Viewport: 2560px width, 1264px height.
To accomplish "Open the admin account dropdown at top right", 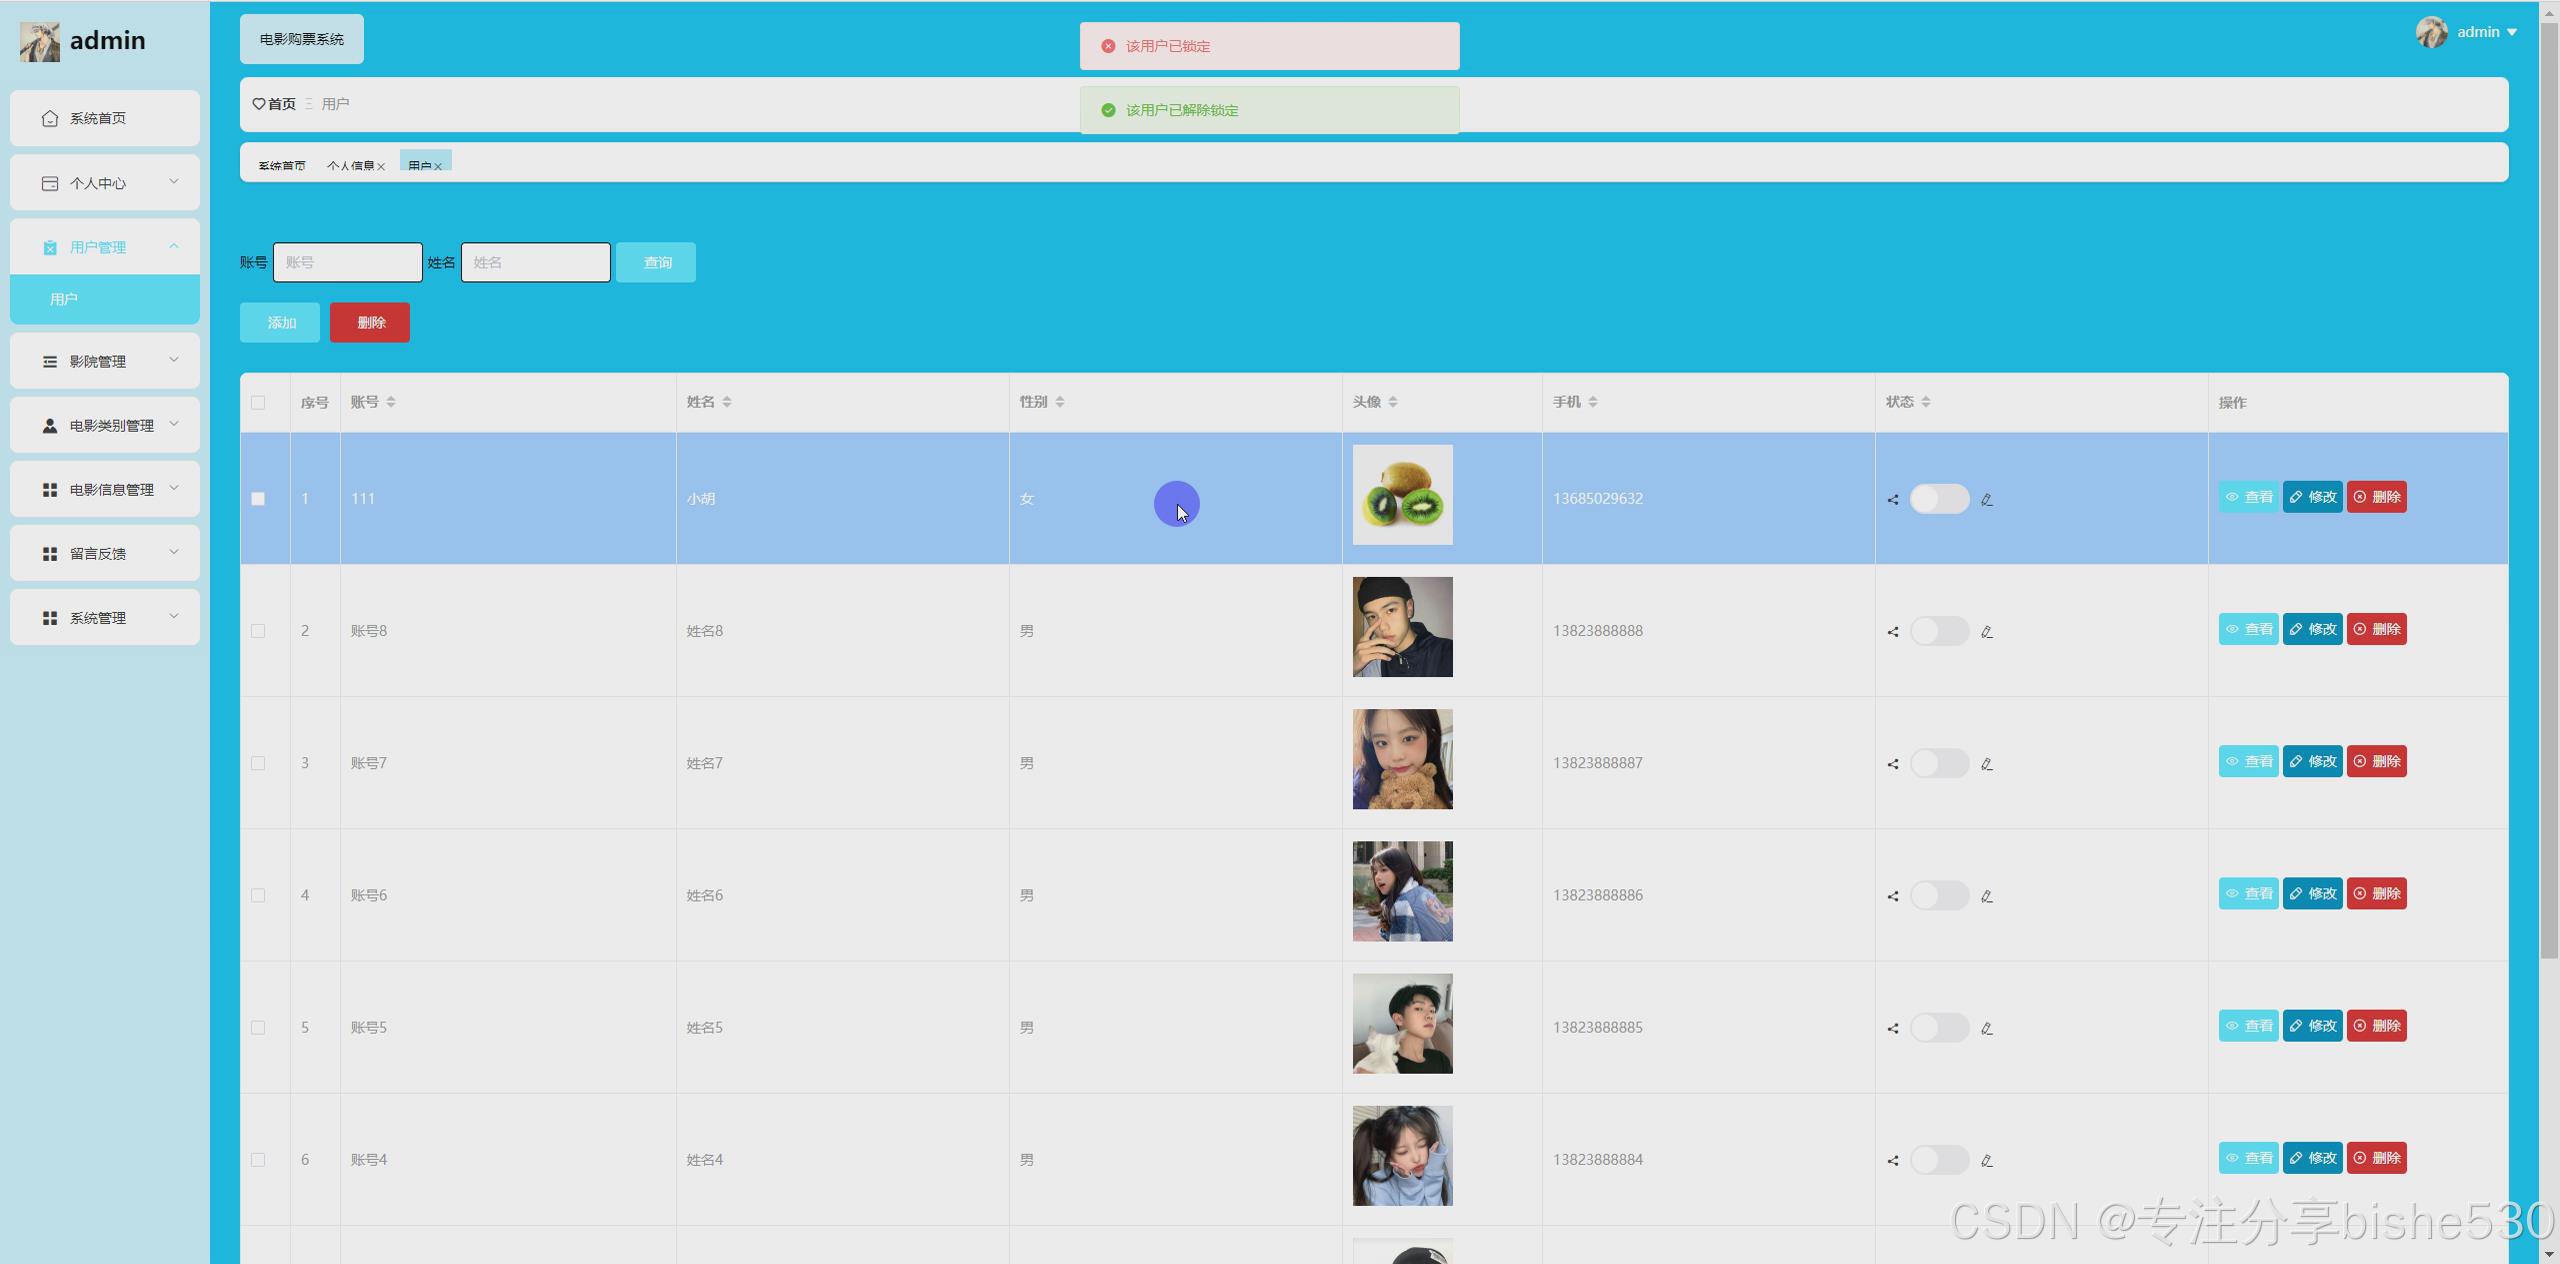I will (2467, 32).
